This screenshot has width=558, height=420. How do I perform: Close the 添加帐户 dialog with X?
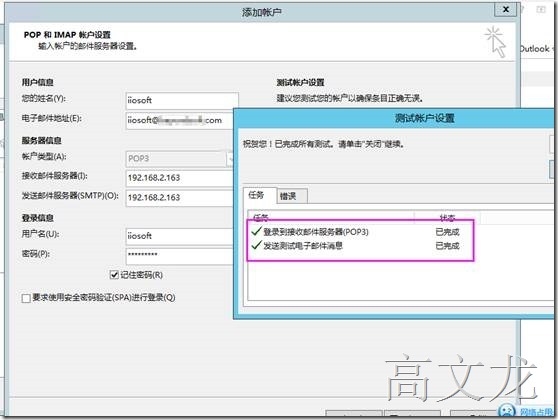505,10
